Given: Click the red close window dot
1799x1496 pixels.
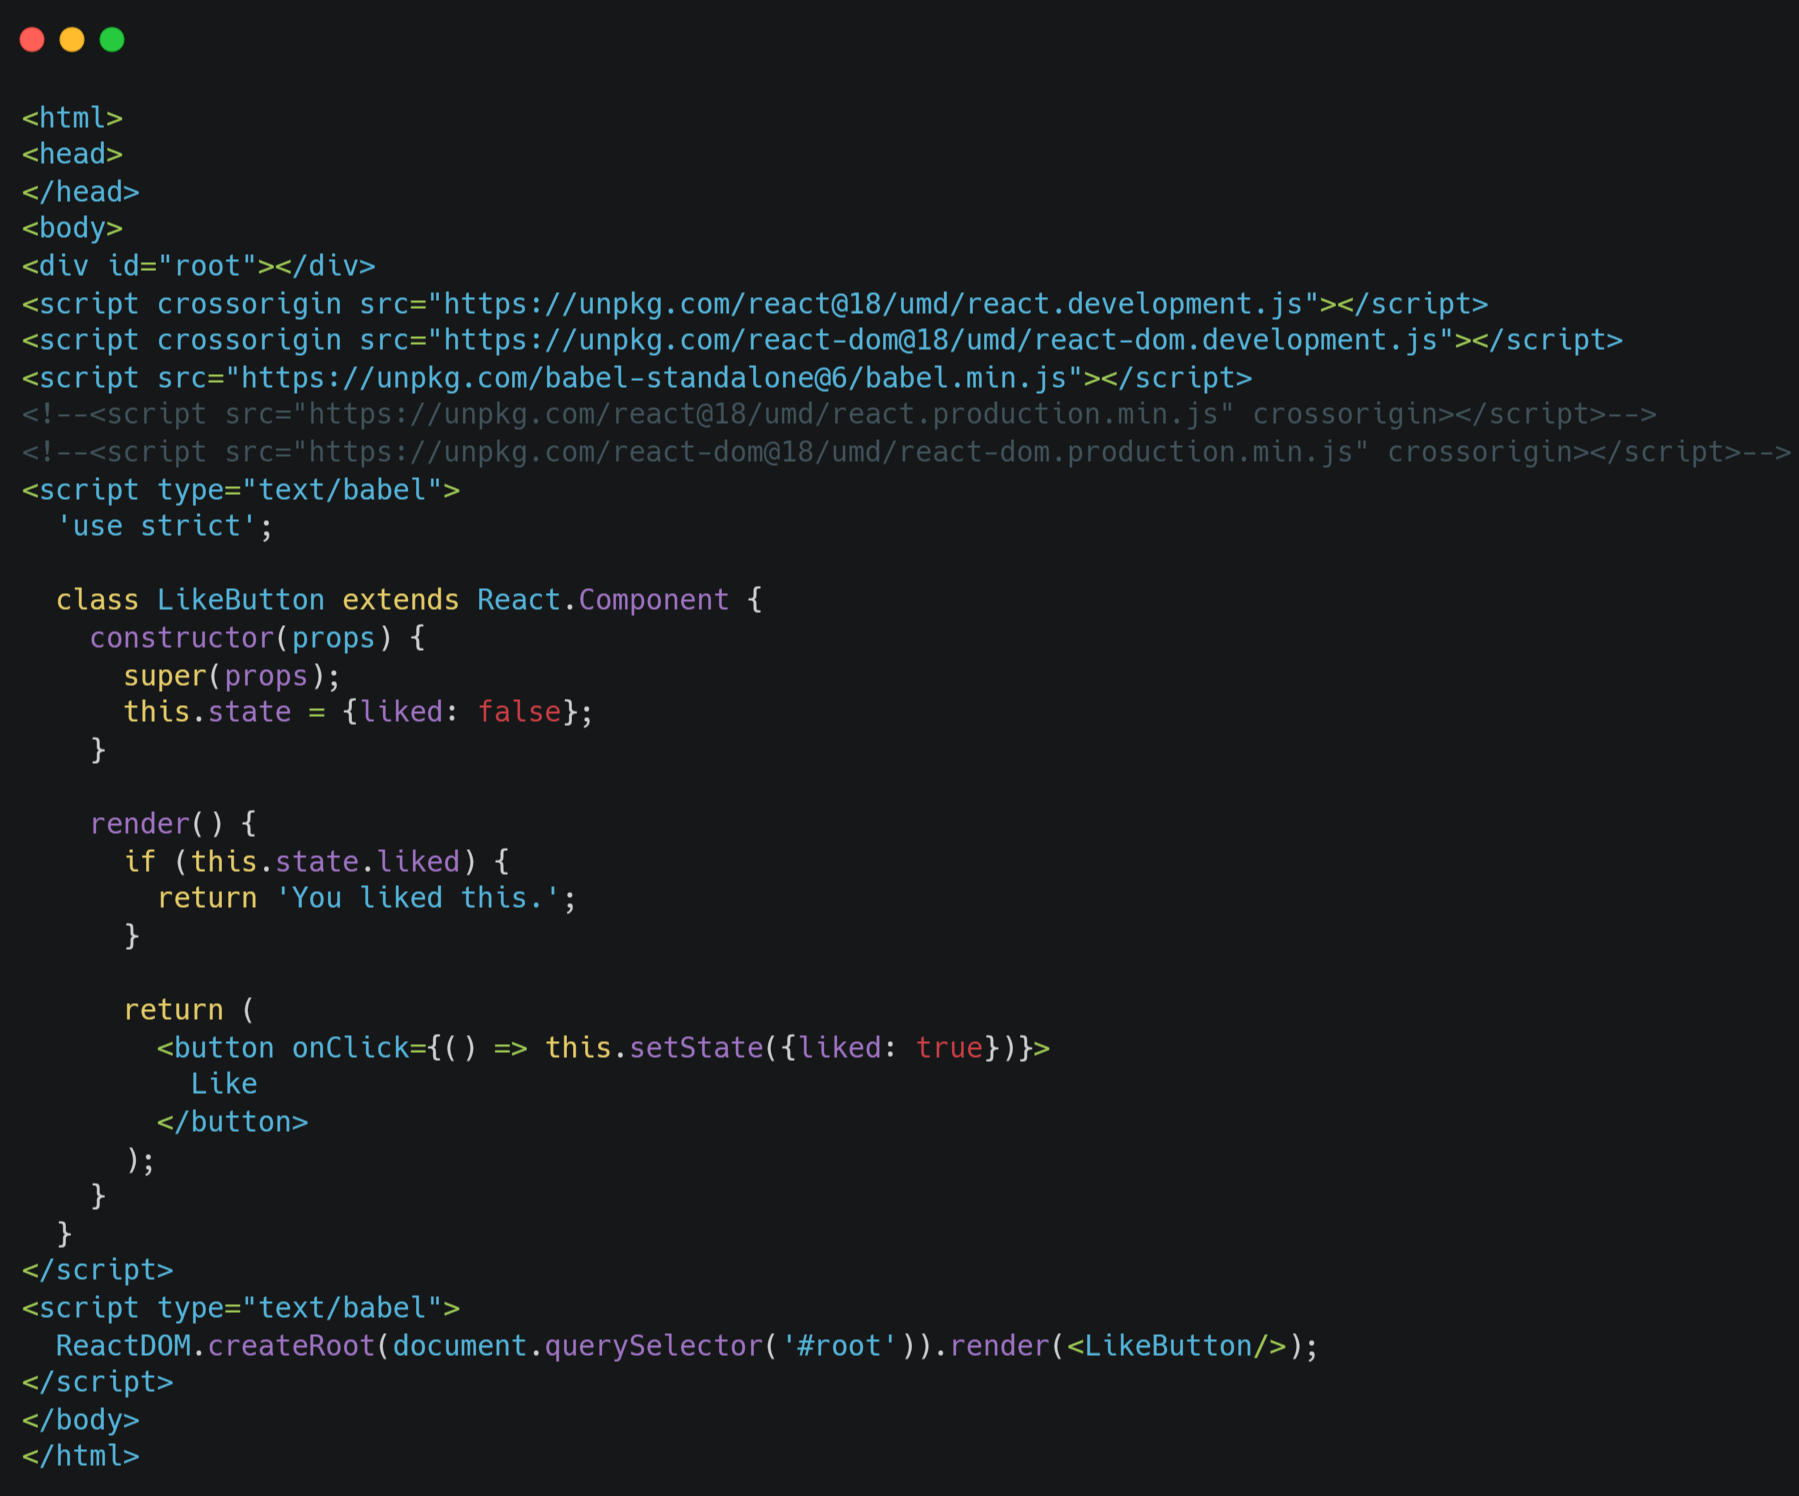Looking at the screenshot, I should [x=32, y=39].
